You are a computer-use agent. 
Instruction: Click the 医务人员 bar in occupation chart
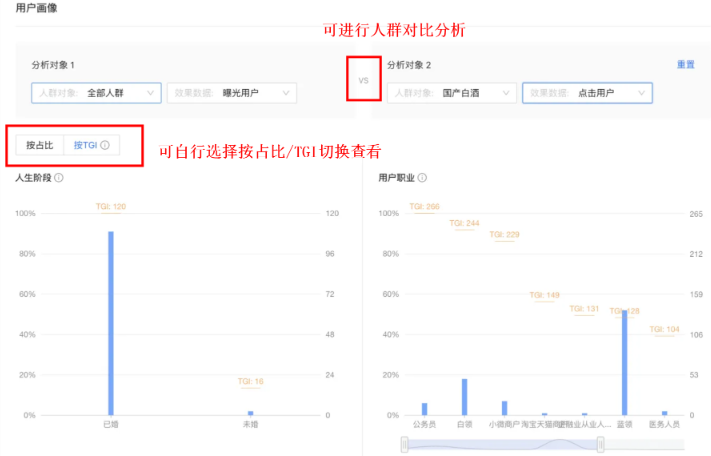pyautogui.click(x=664, y=413)
